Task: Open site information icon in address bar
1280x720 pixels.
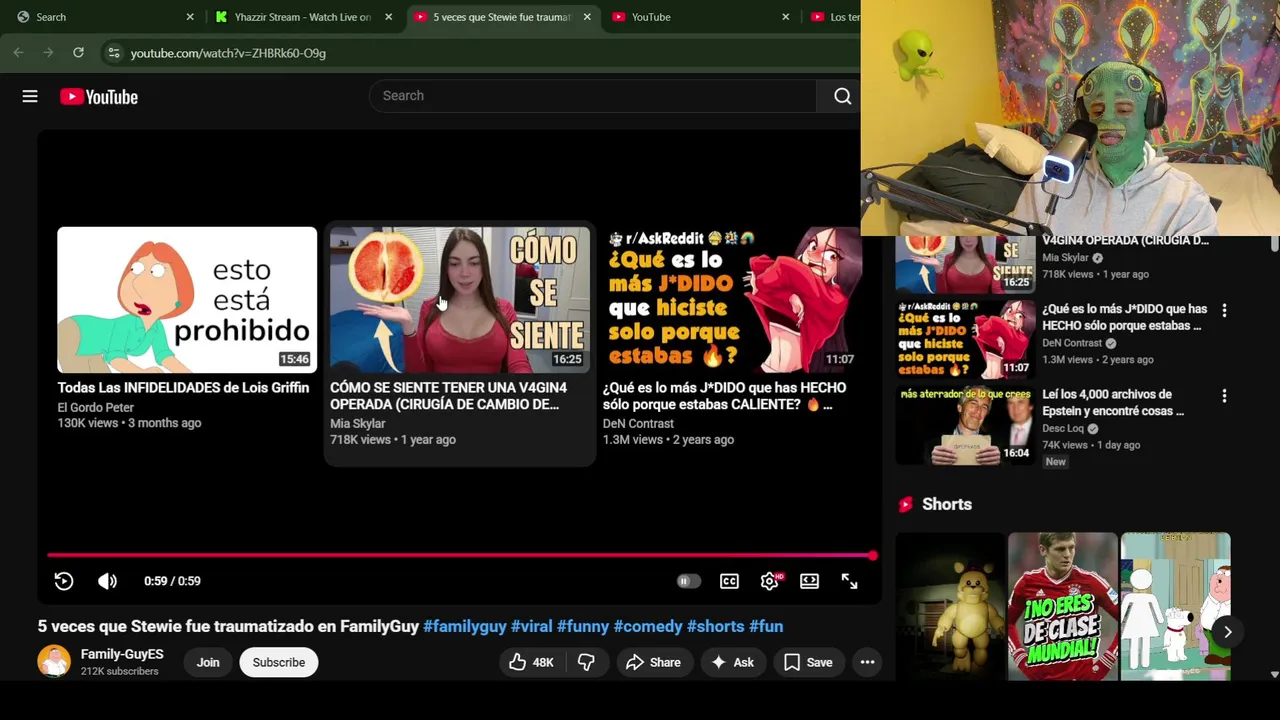Action: [114, 53]
